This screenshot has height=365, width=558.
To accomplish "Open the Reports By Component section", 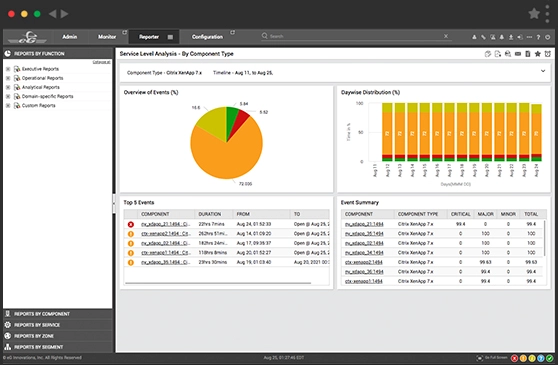I will click(x=58, y=314).
